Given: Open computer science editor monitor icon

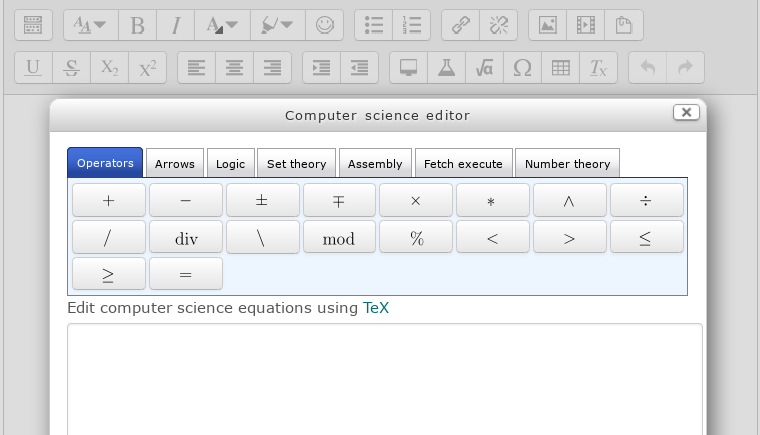Looking at the screenshot, I should pyautogui.click(x=409, y=67).
